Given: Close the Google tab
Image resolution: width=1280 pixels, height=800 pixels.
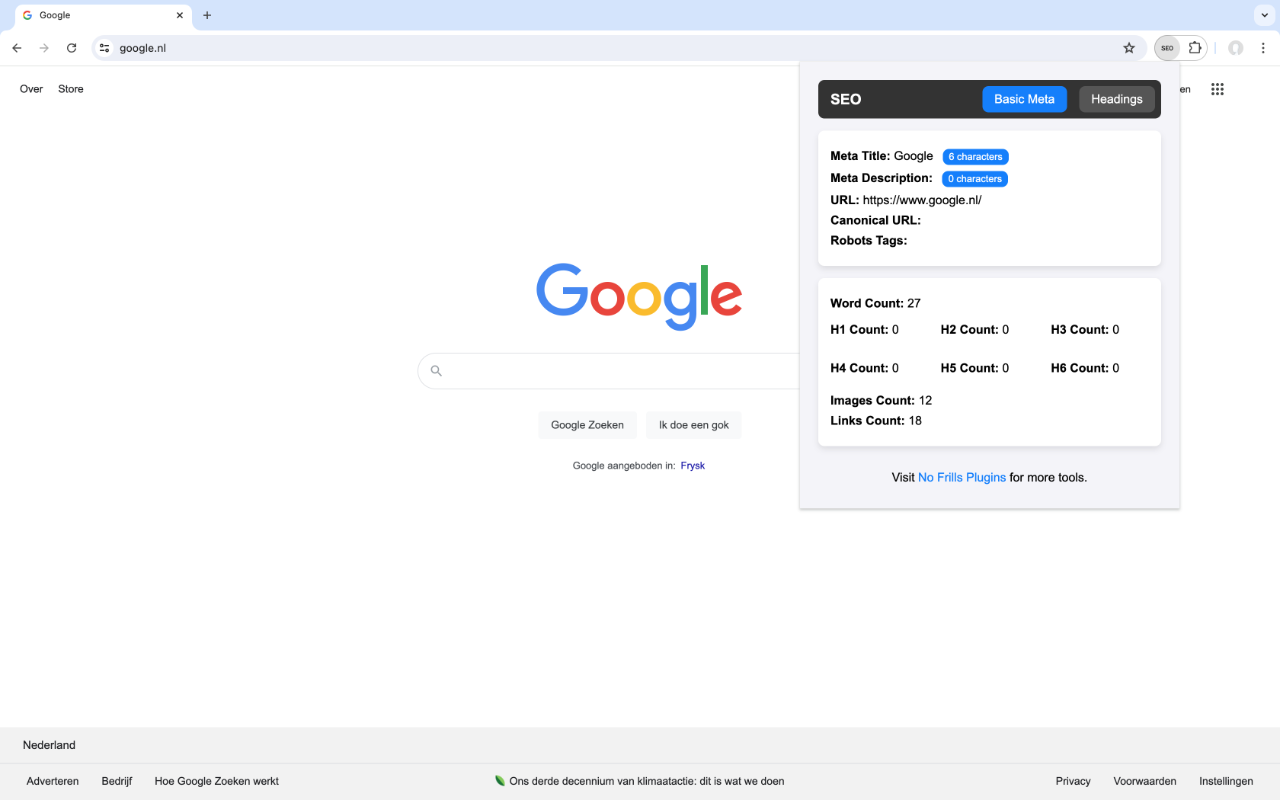Looking at the screenshot, I should (x=180, y=15).
